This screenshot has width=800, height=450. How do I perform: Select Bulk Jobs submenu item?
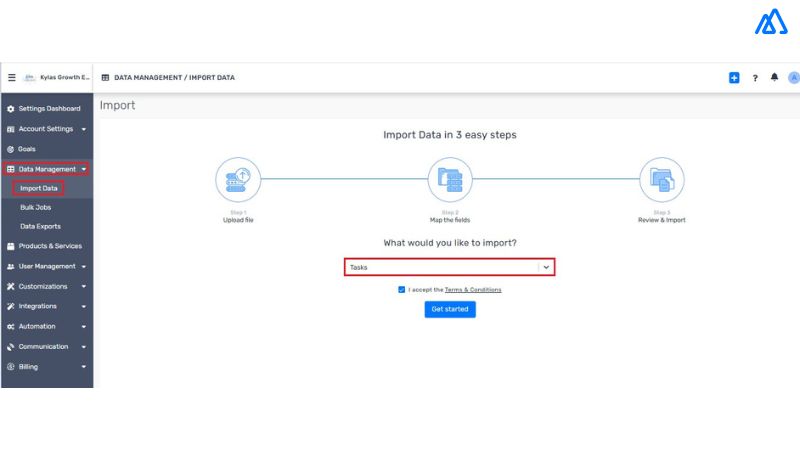click(x=36, y=207)
